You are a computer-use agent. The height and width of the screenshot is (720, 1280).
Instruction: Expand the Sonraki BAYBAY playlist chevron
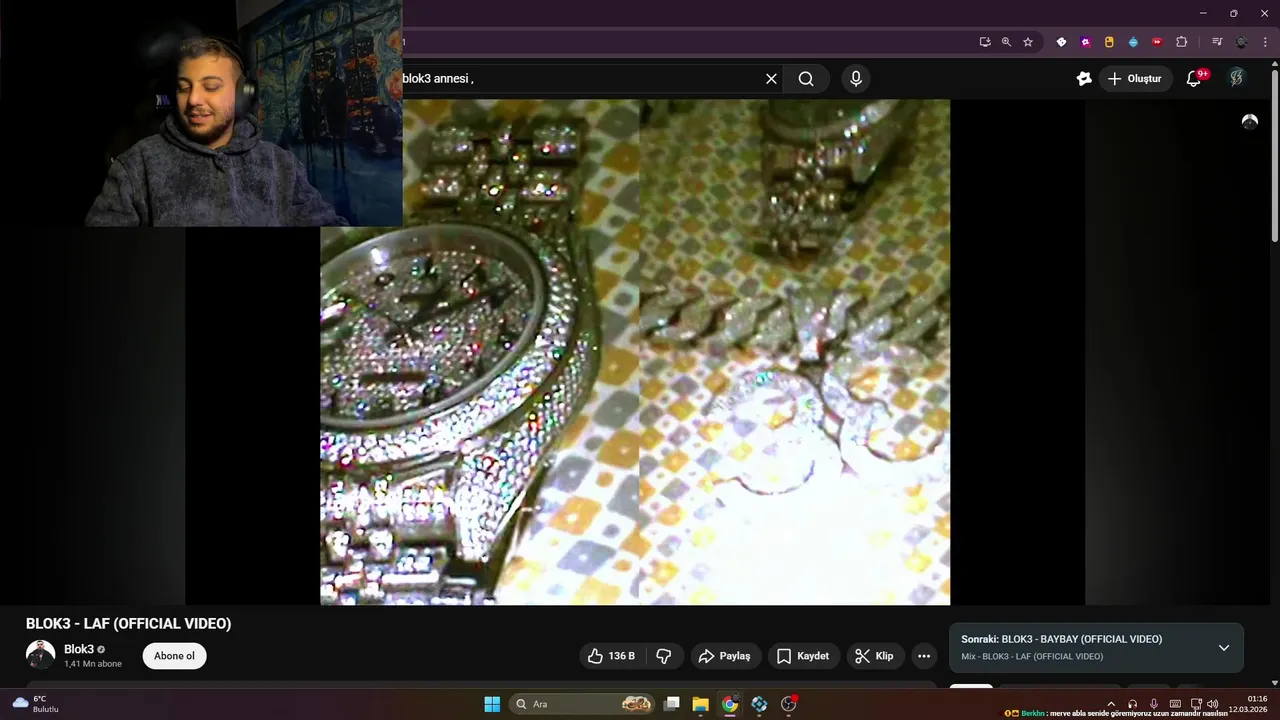1223,648
